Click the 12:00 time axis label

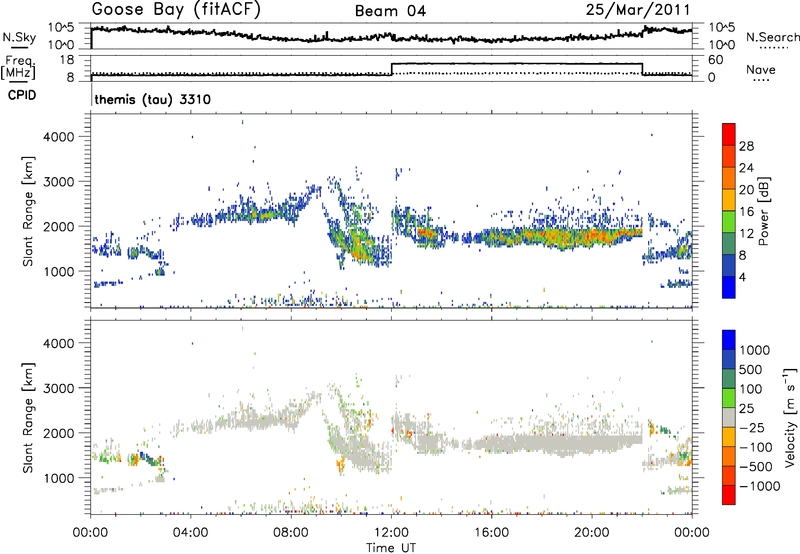click(x=391, y=533)
